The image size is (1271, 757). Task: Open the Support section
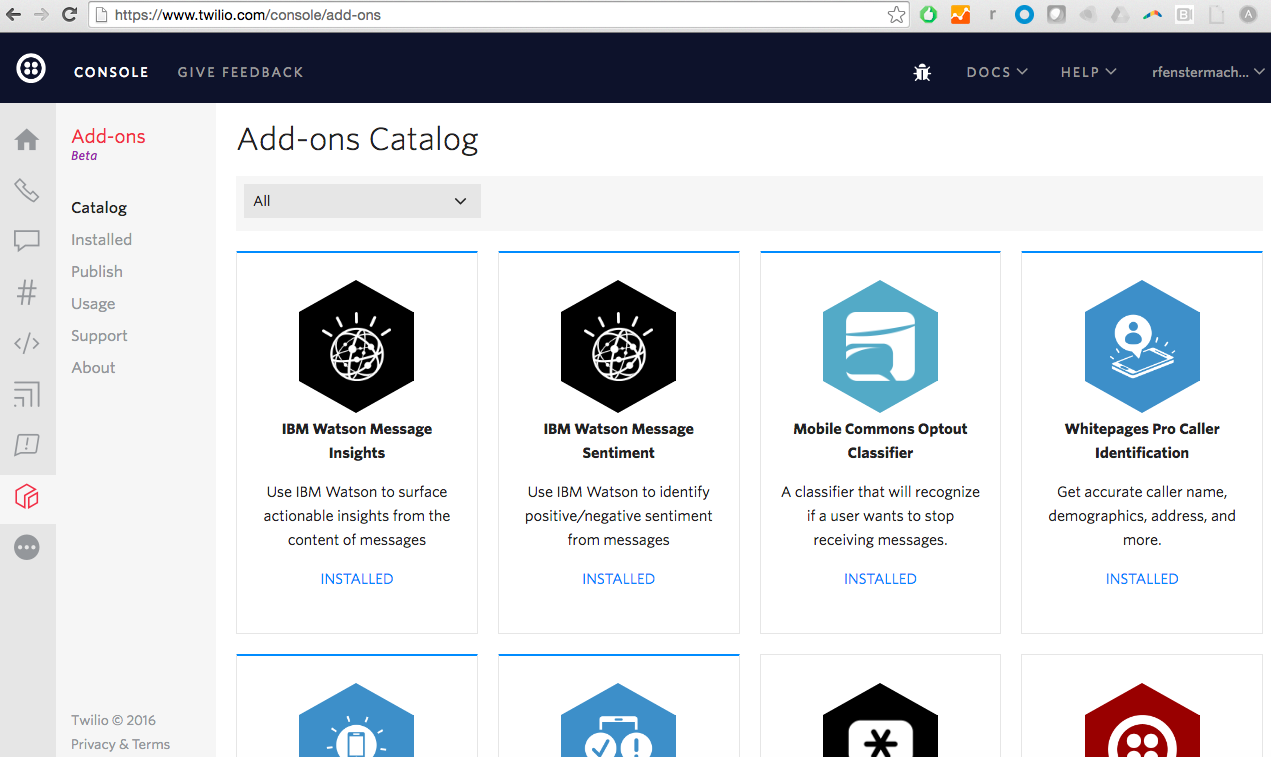pyautogui.click(x=99, y=336)
